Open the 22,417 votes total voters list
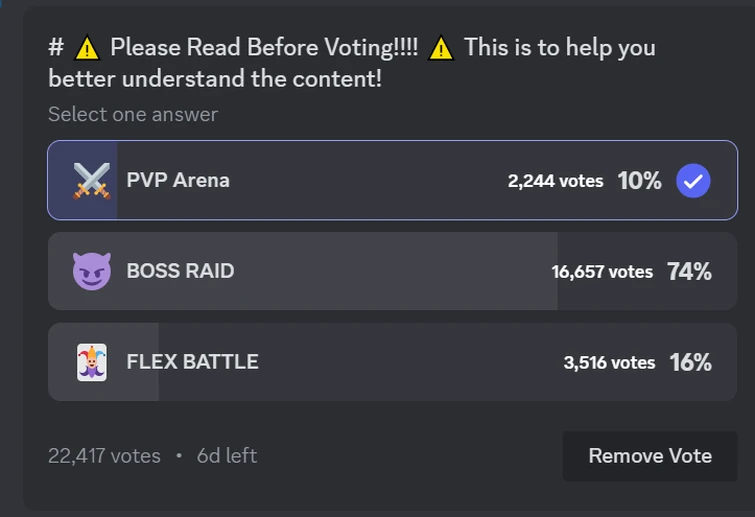The width and height of the screenshot is (755, 517). pos(104,456)
